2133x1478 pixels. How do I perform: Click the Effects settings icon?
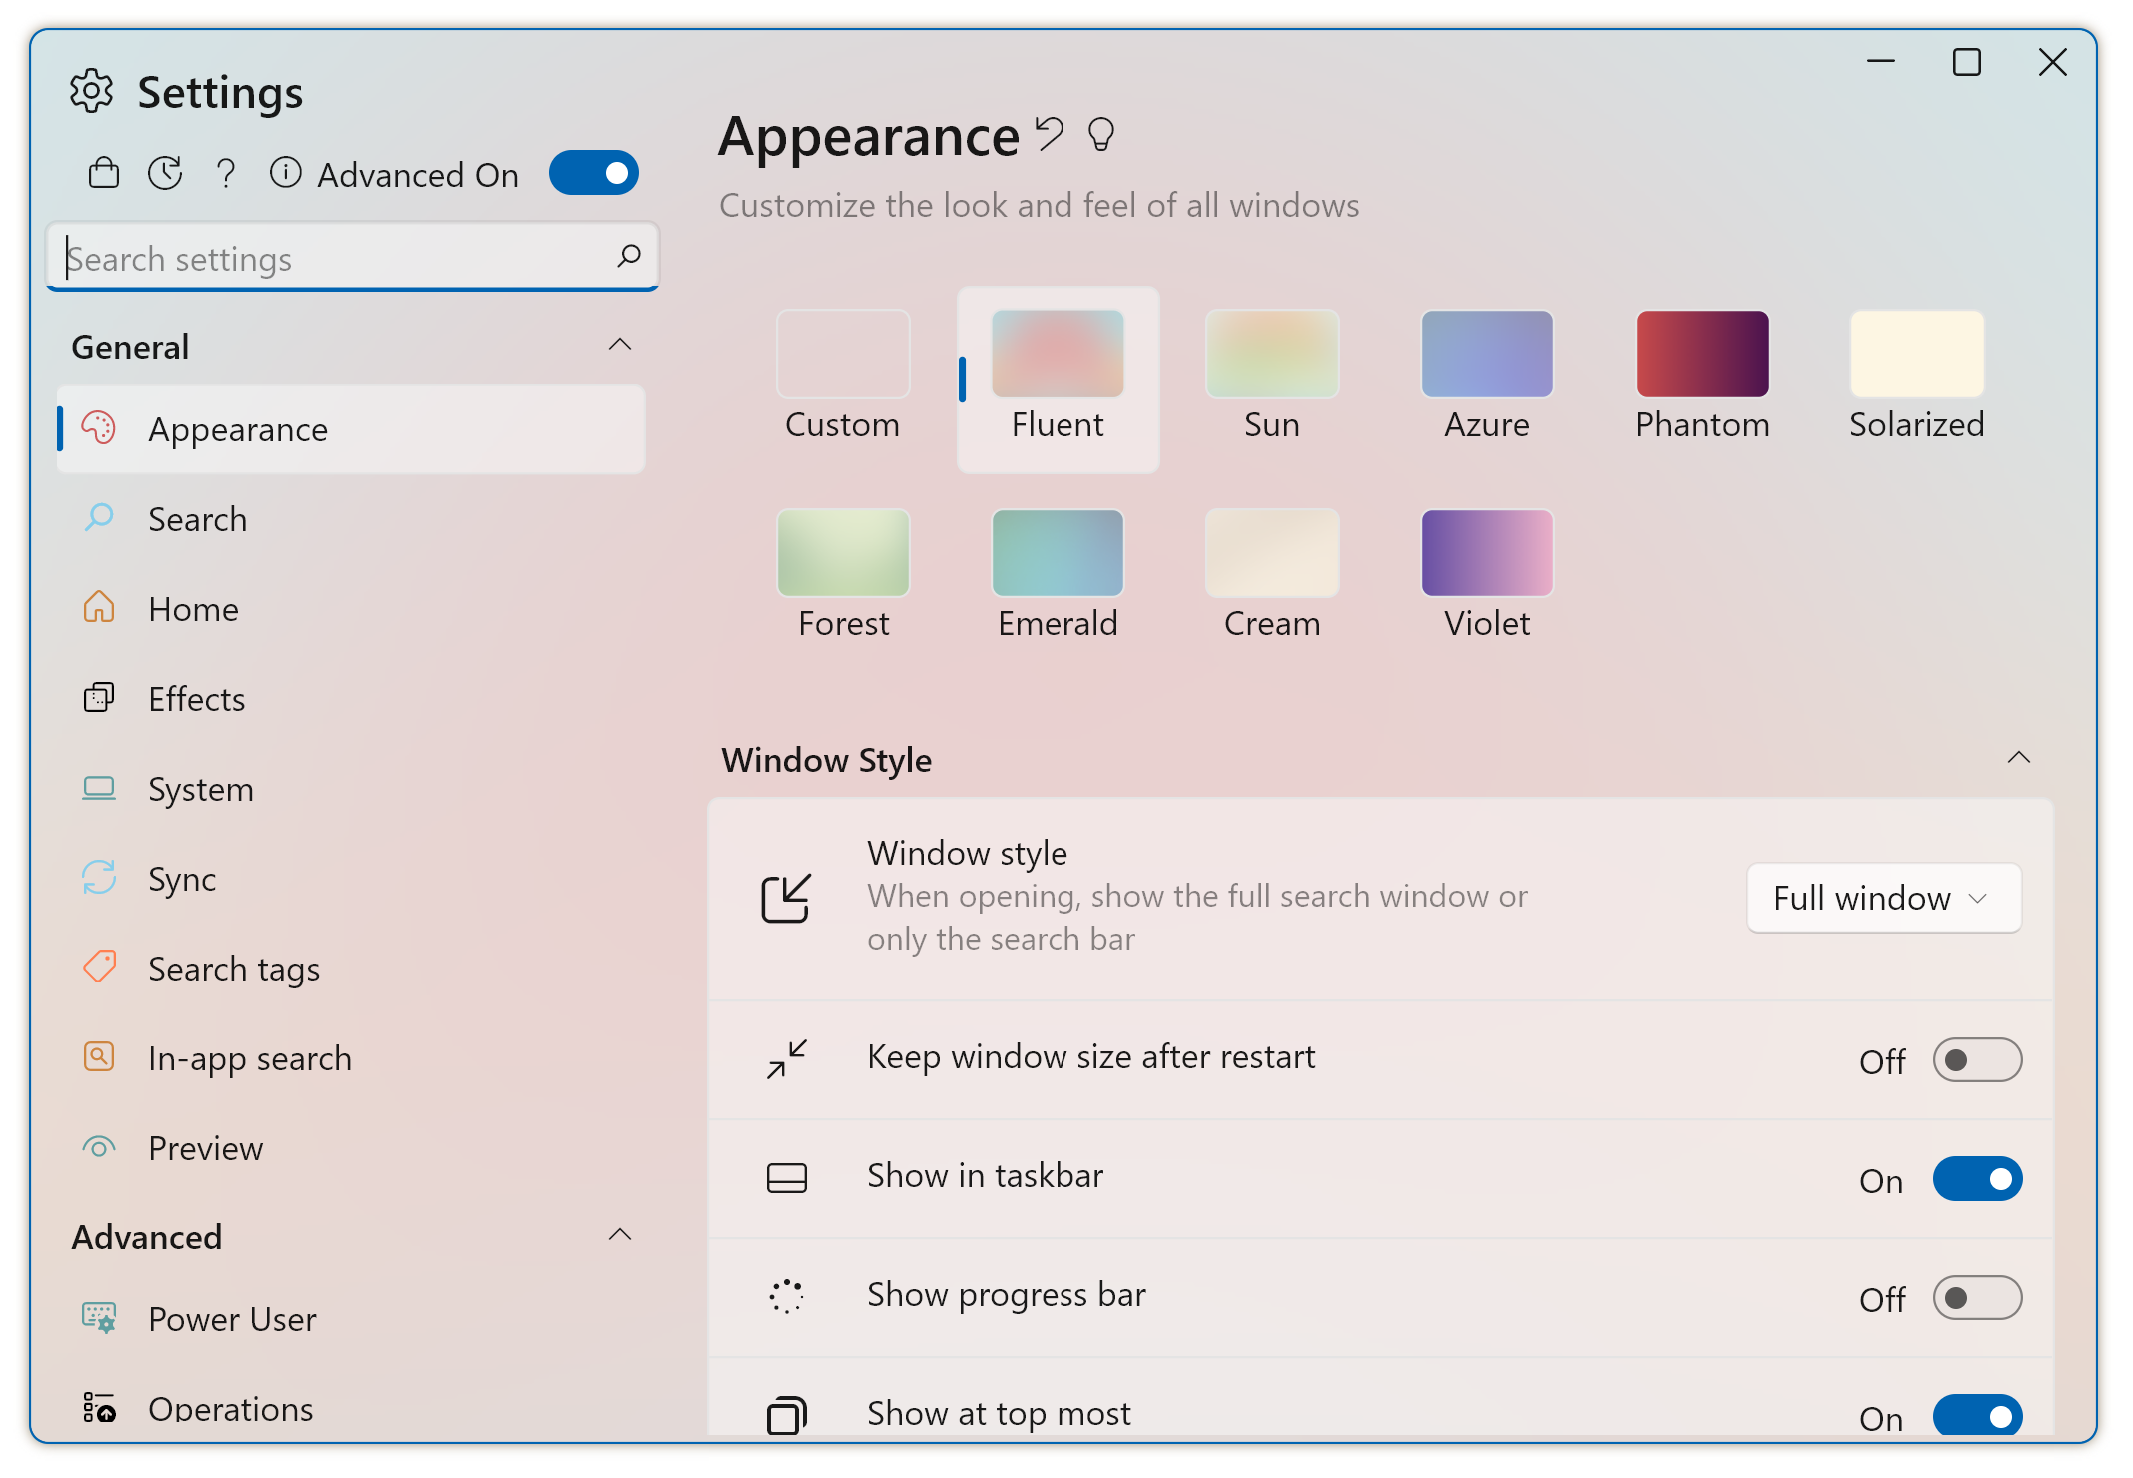click(x=100, y=698)
